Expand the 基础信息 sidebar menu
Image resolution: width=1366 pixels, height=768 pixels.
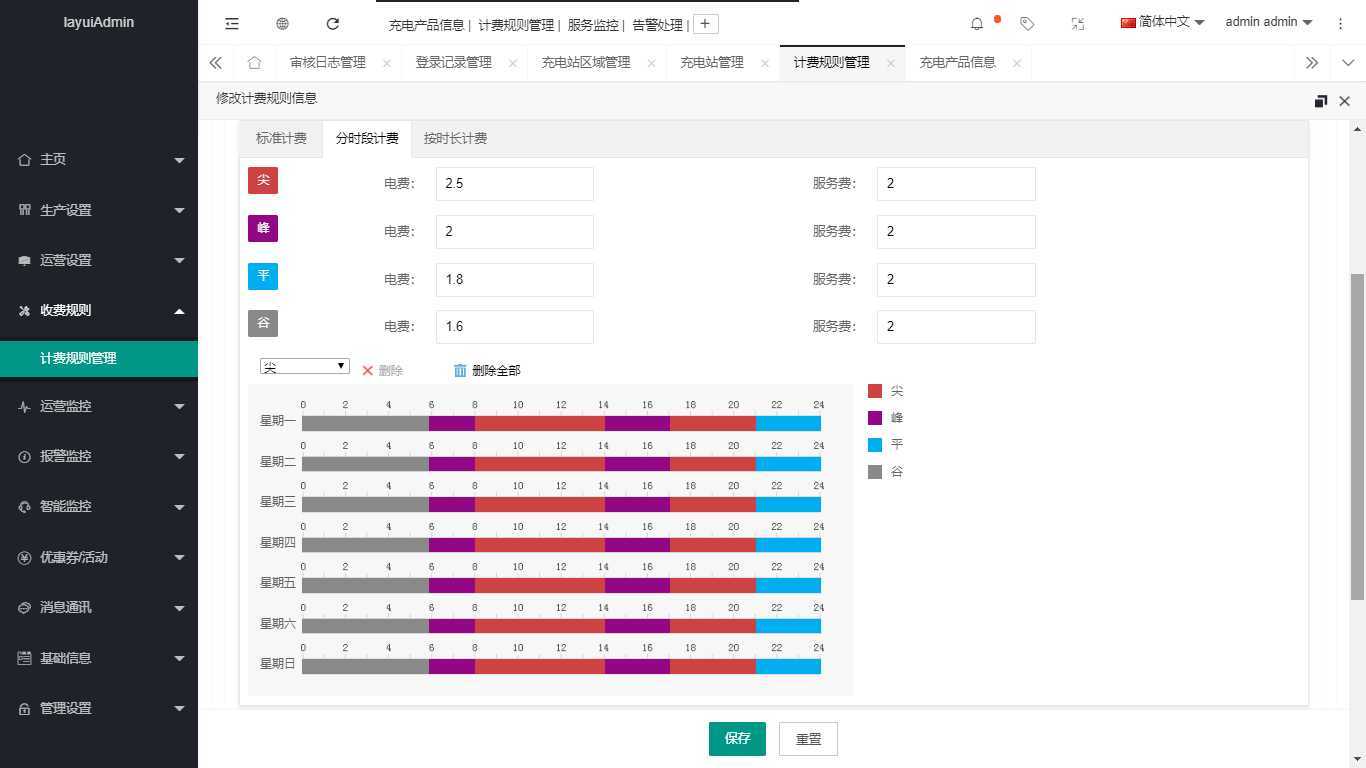pyautogui.click(x=99, y=658)
